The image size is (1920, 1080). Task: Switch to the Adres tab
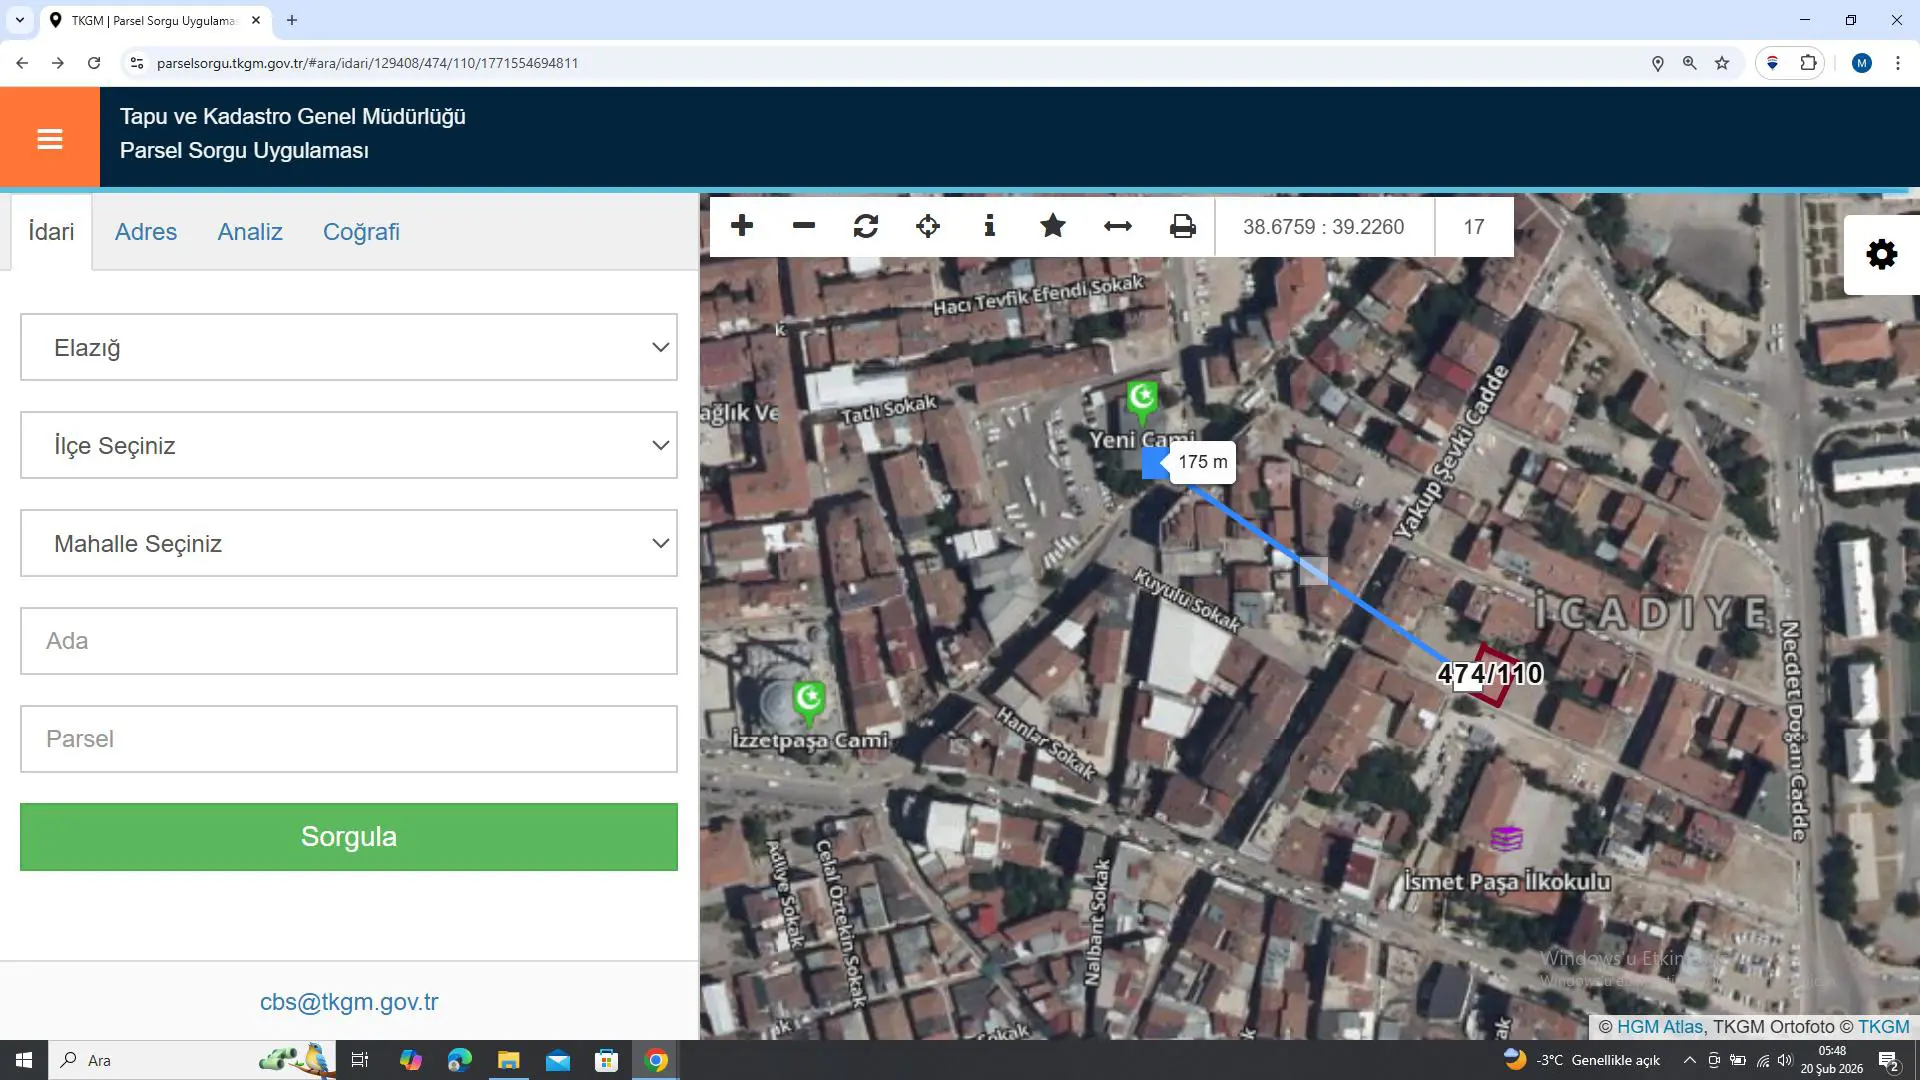[x=146, y=231]
